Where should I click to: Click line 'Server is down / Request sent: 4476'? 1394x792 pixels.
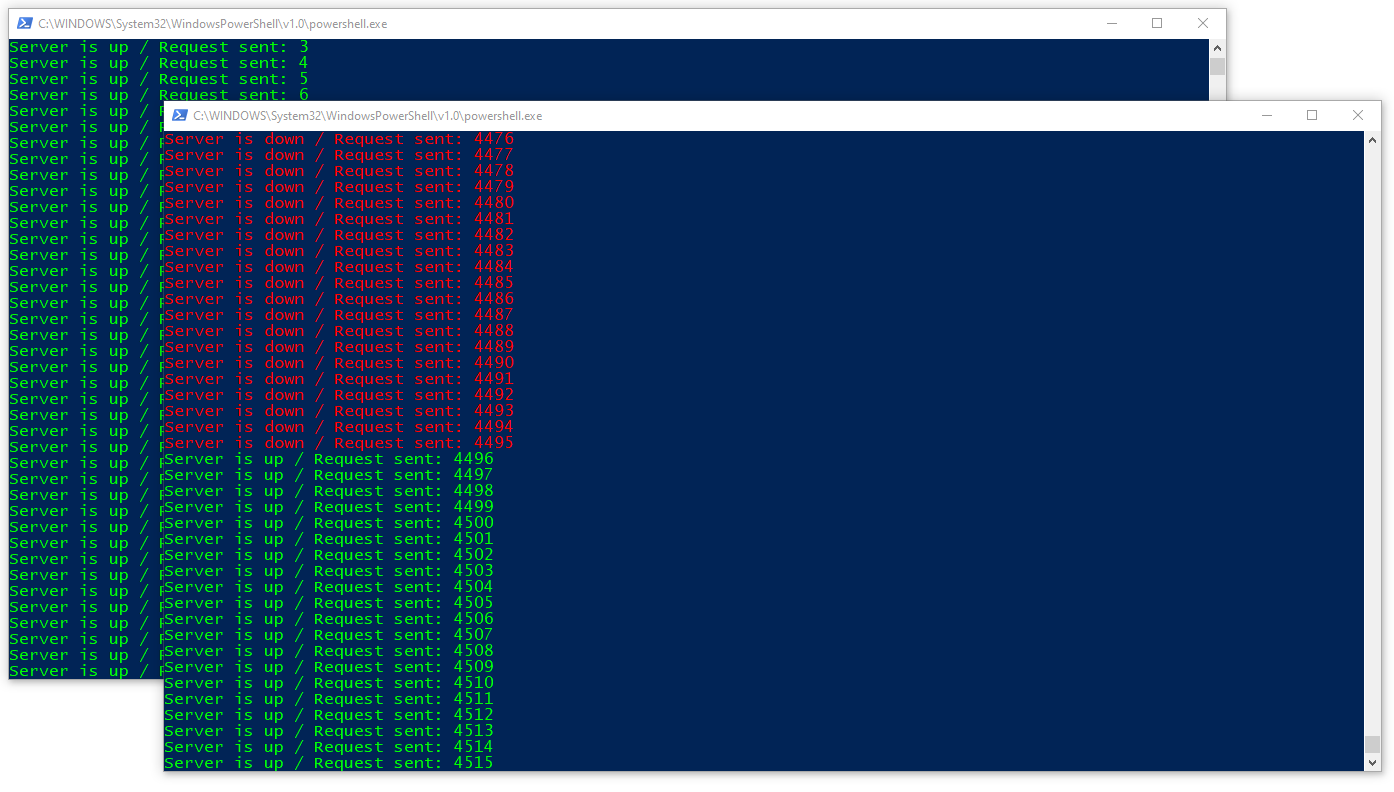[x=339, y=139]
